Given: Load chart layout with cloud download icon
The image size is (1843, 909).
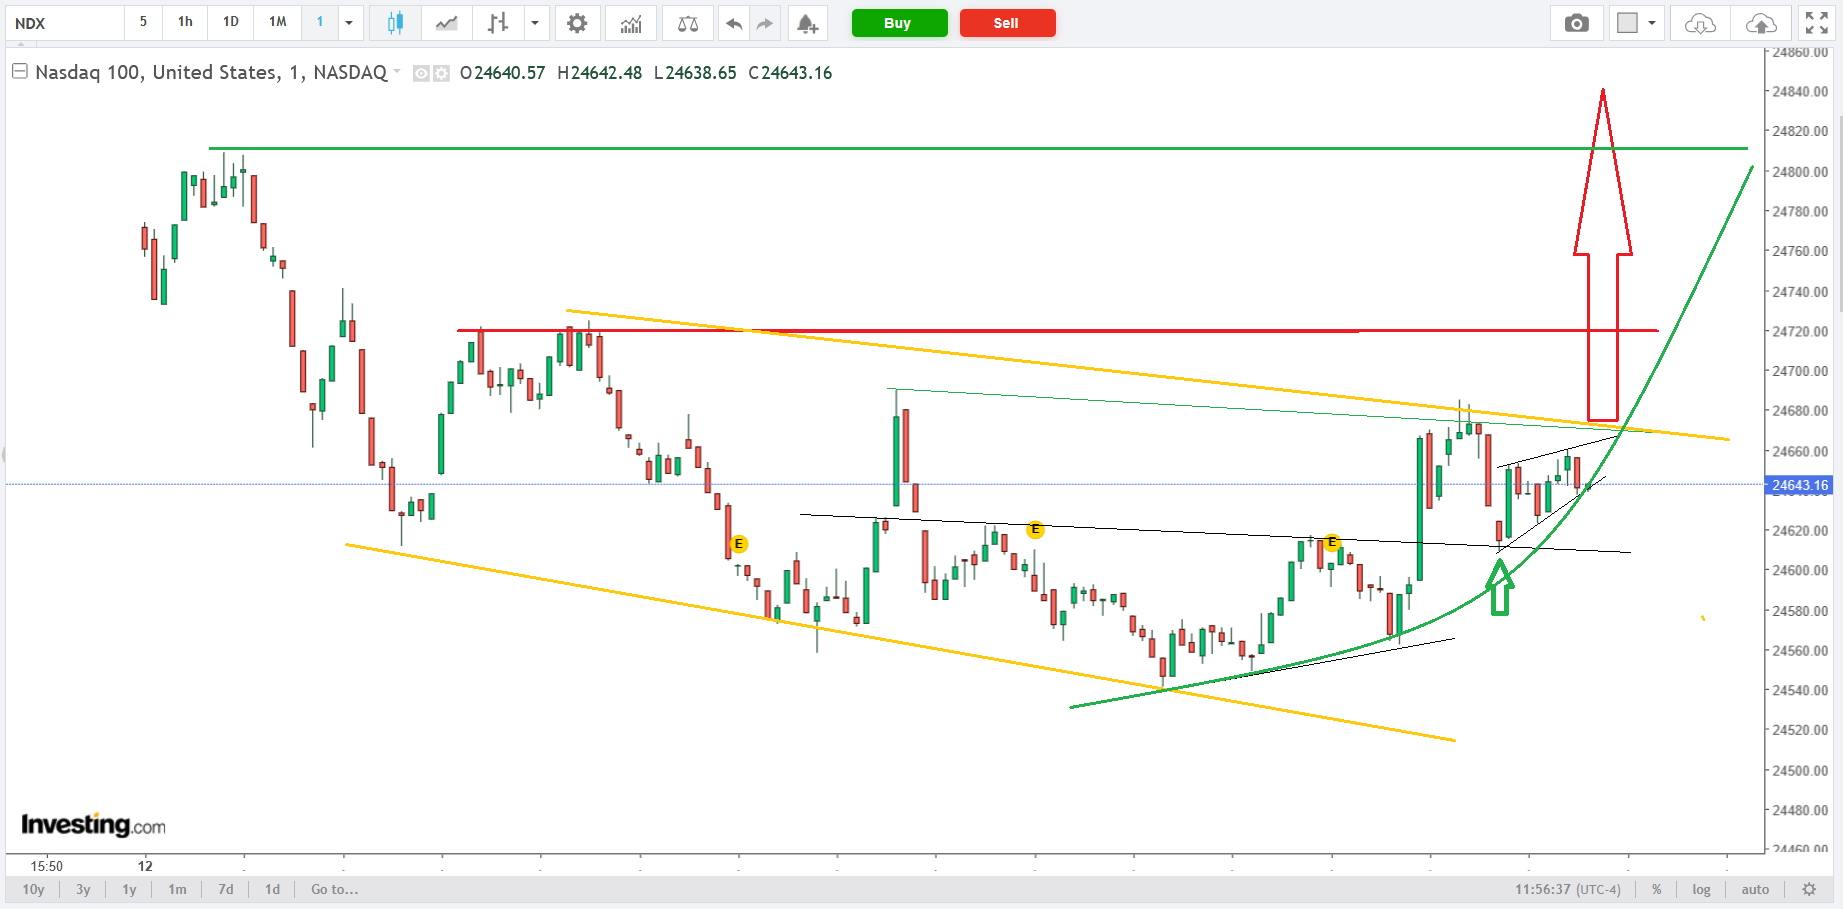Looking at the screenshot, I should (1700, 23).
